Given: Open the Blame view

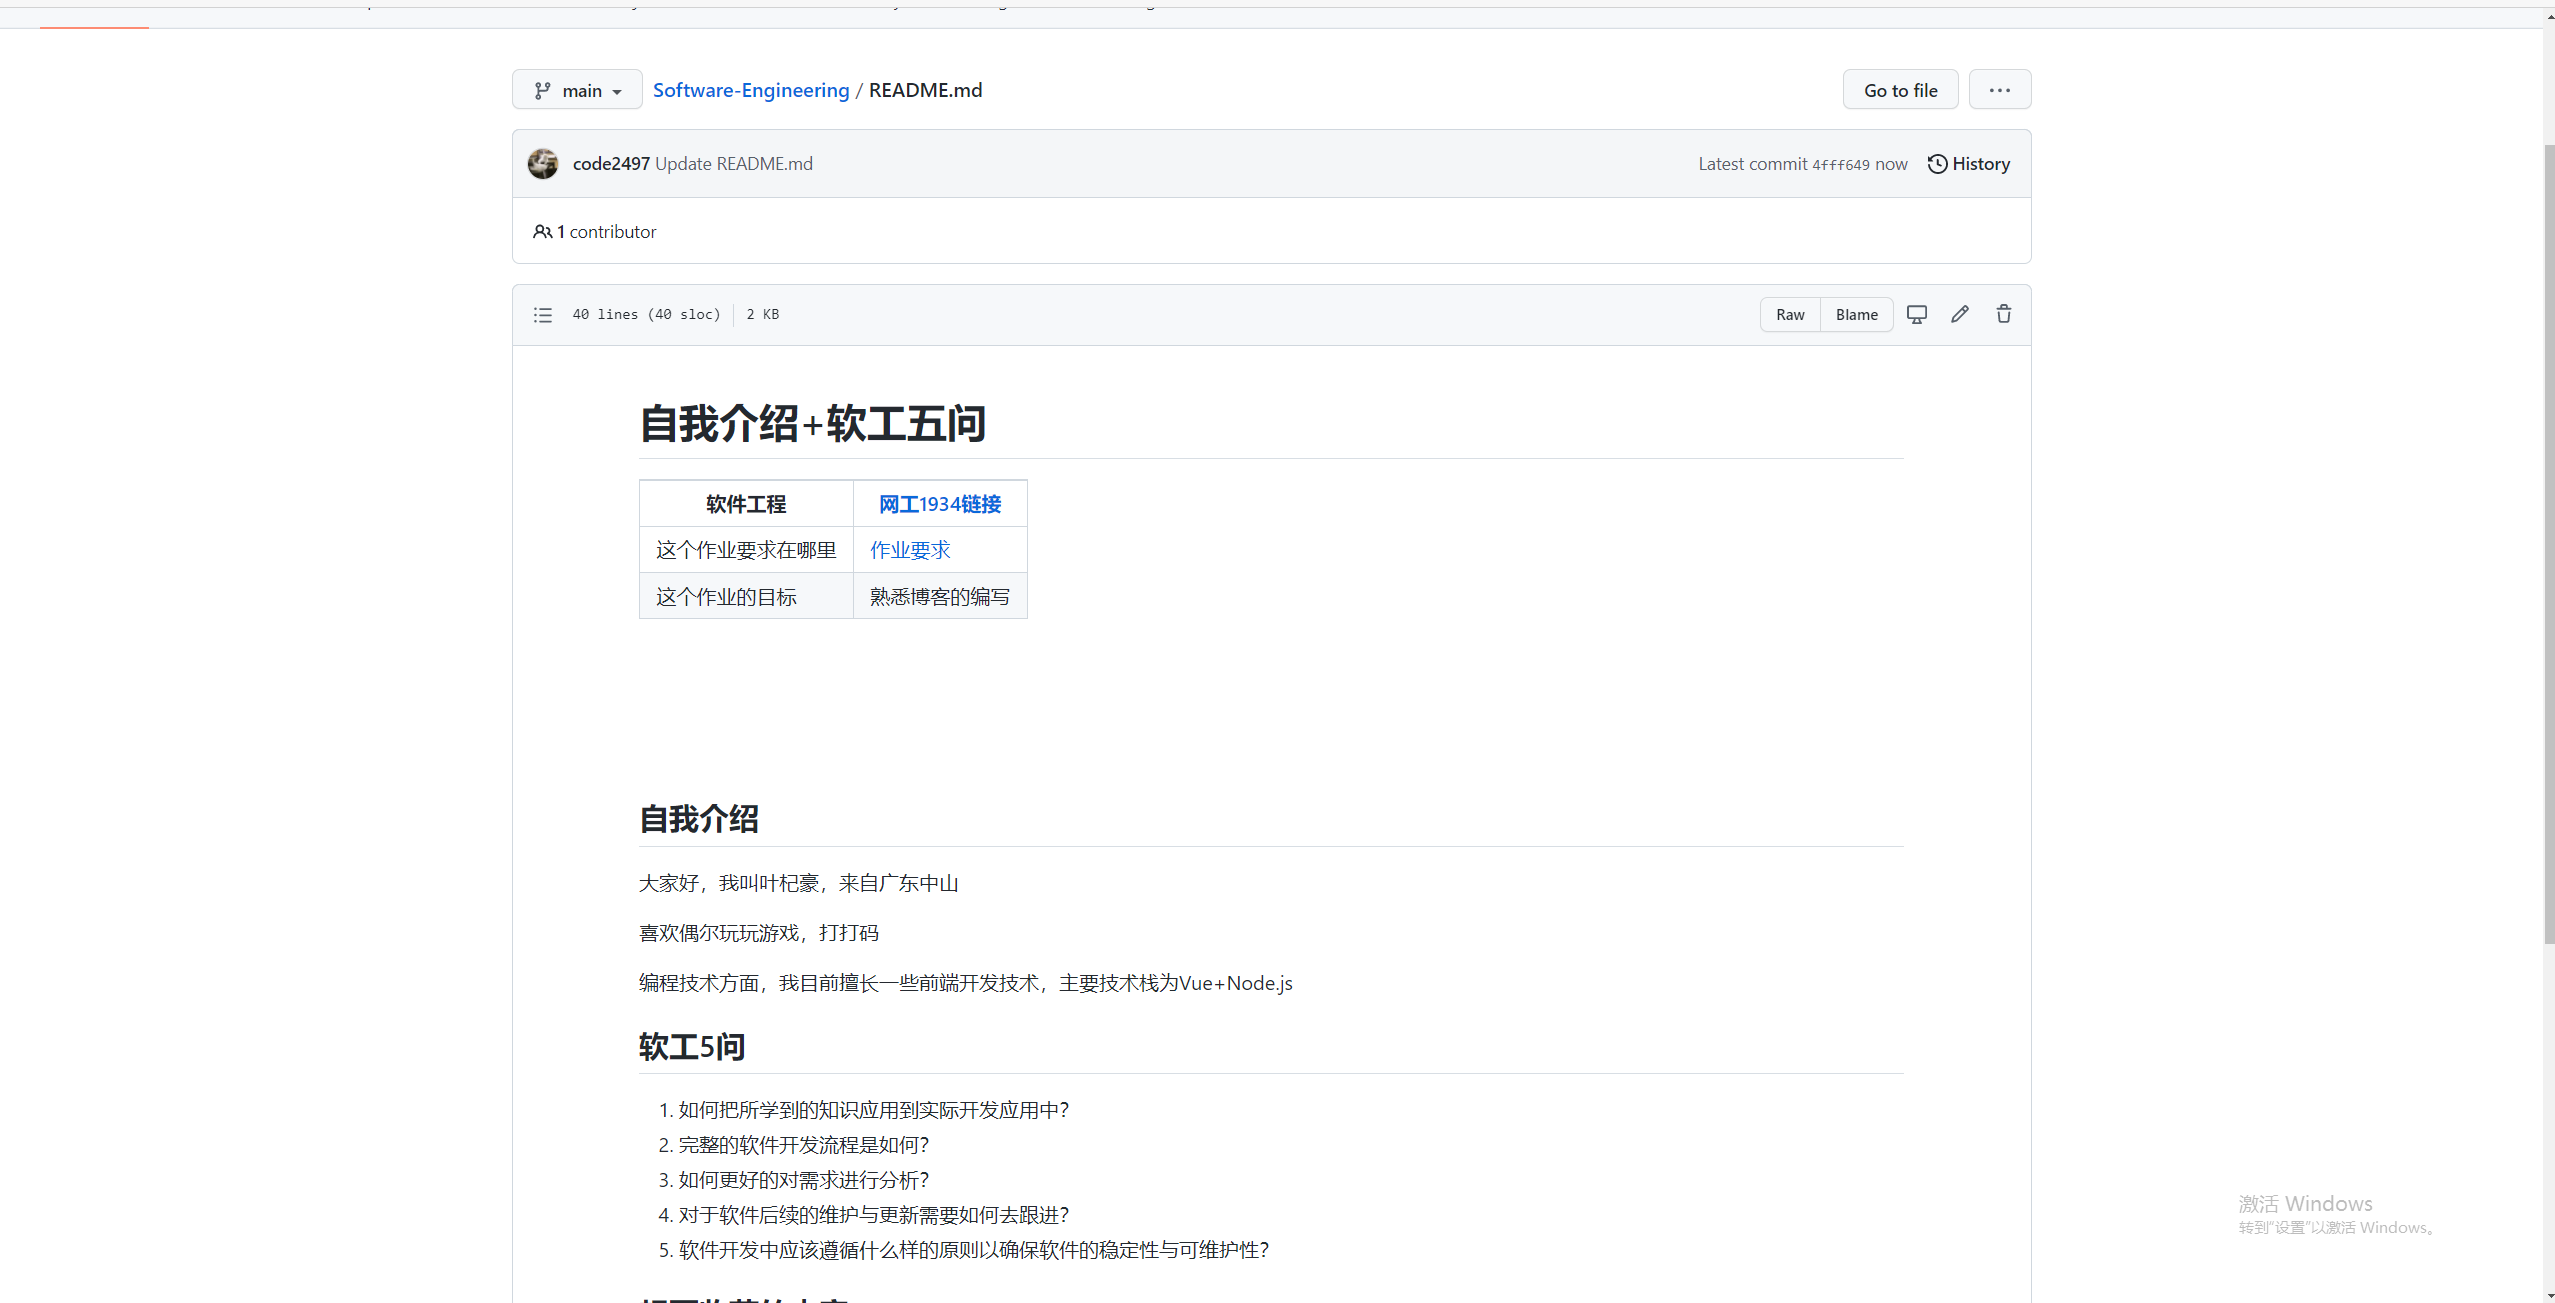Looking at the screenshot, I should pyautogui.click(x=1856, y=315).
